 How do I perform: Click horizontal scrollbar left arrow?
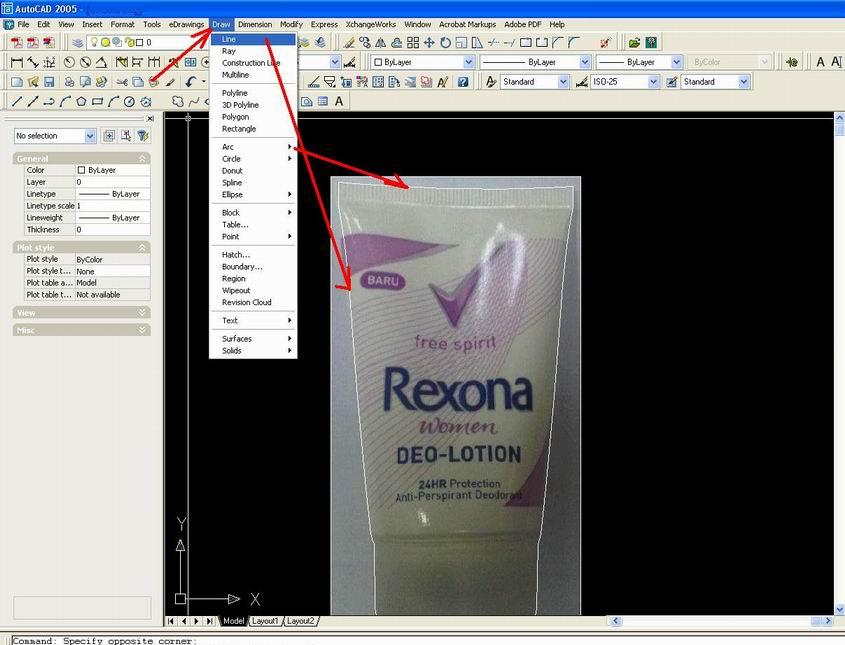[615, 621]
